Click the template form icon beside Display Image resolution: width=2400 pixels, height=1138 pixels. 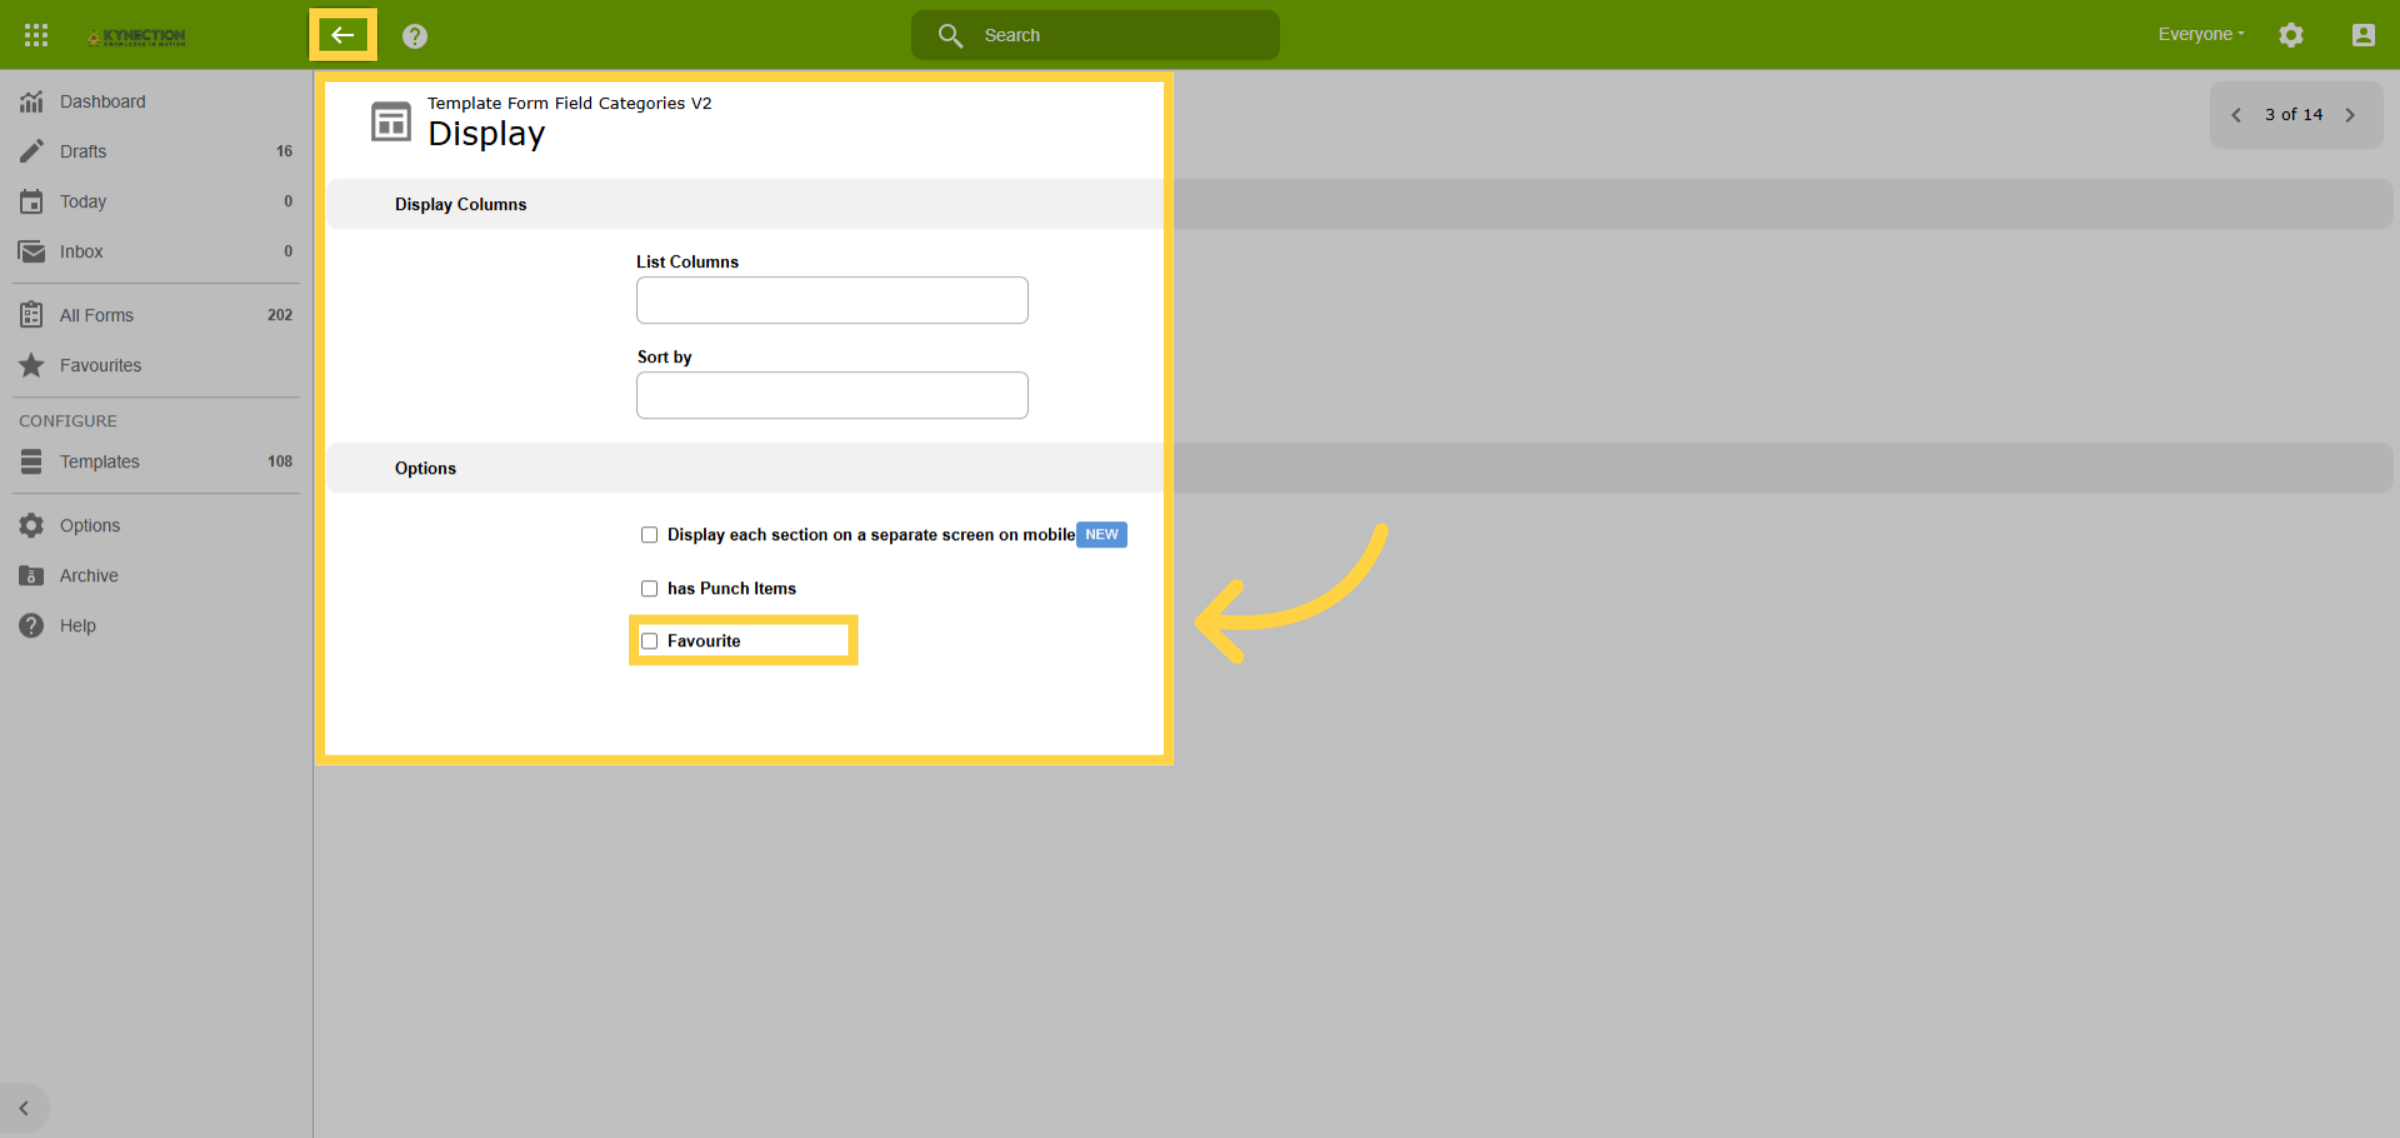(x=391, y=121)
